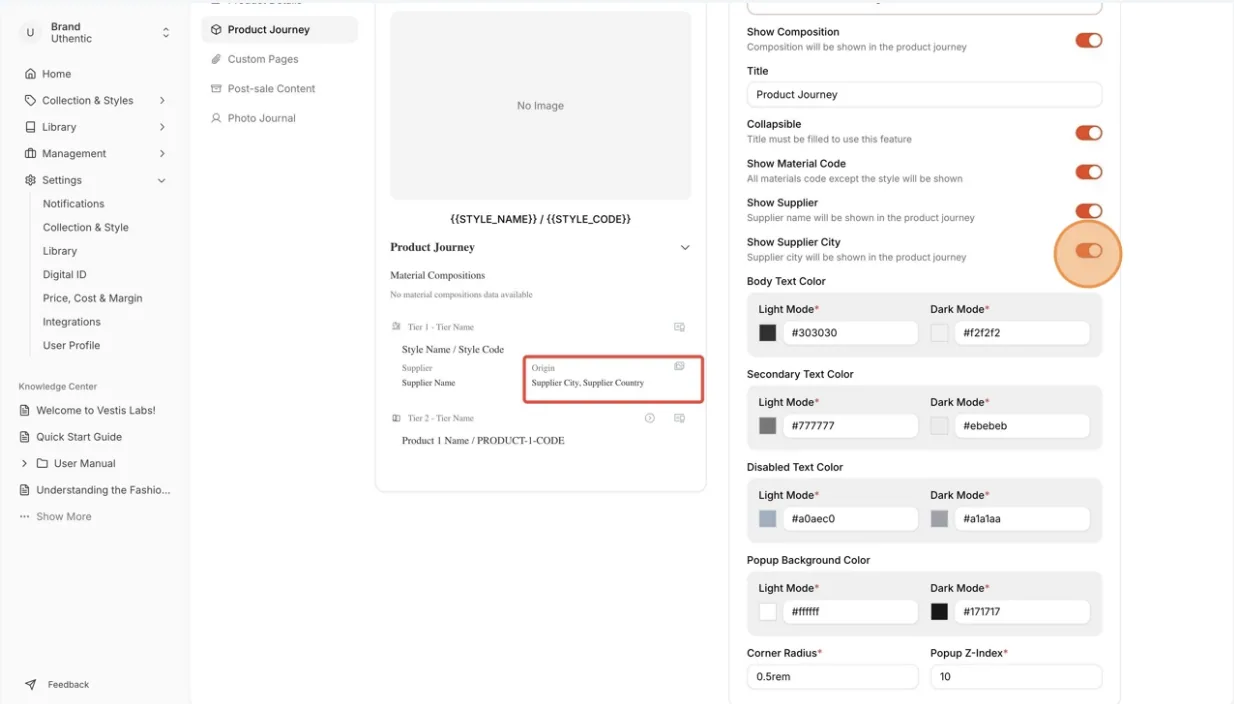Click the Origin copy icon in preview

pyautogui.click(x=679, y=366)
